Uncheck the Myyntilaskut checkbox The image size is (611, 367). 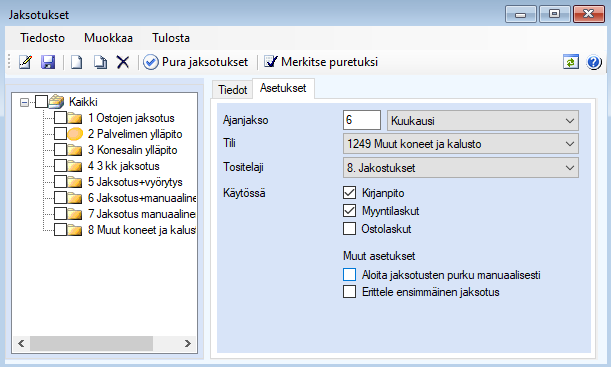coord(350,211)
